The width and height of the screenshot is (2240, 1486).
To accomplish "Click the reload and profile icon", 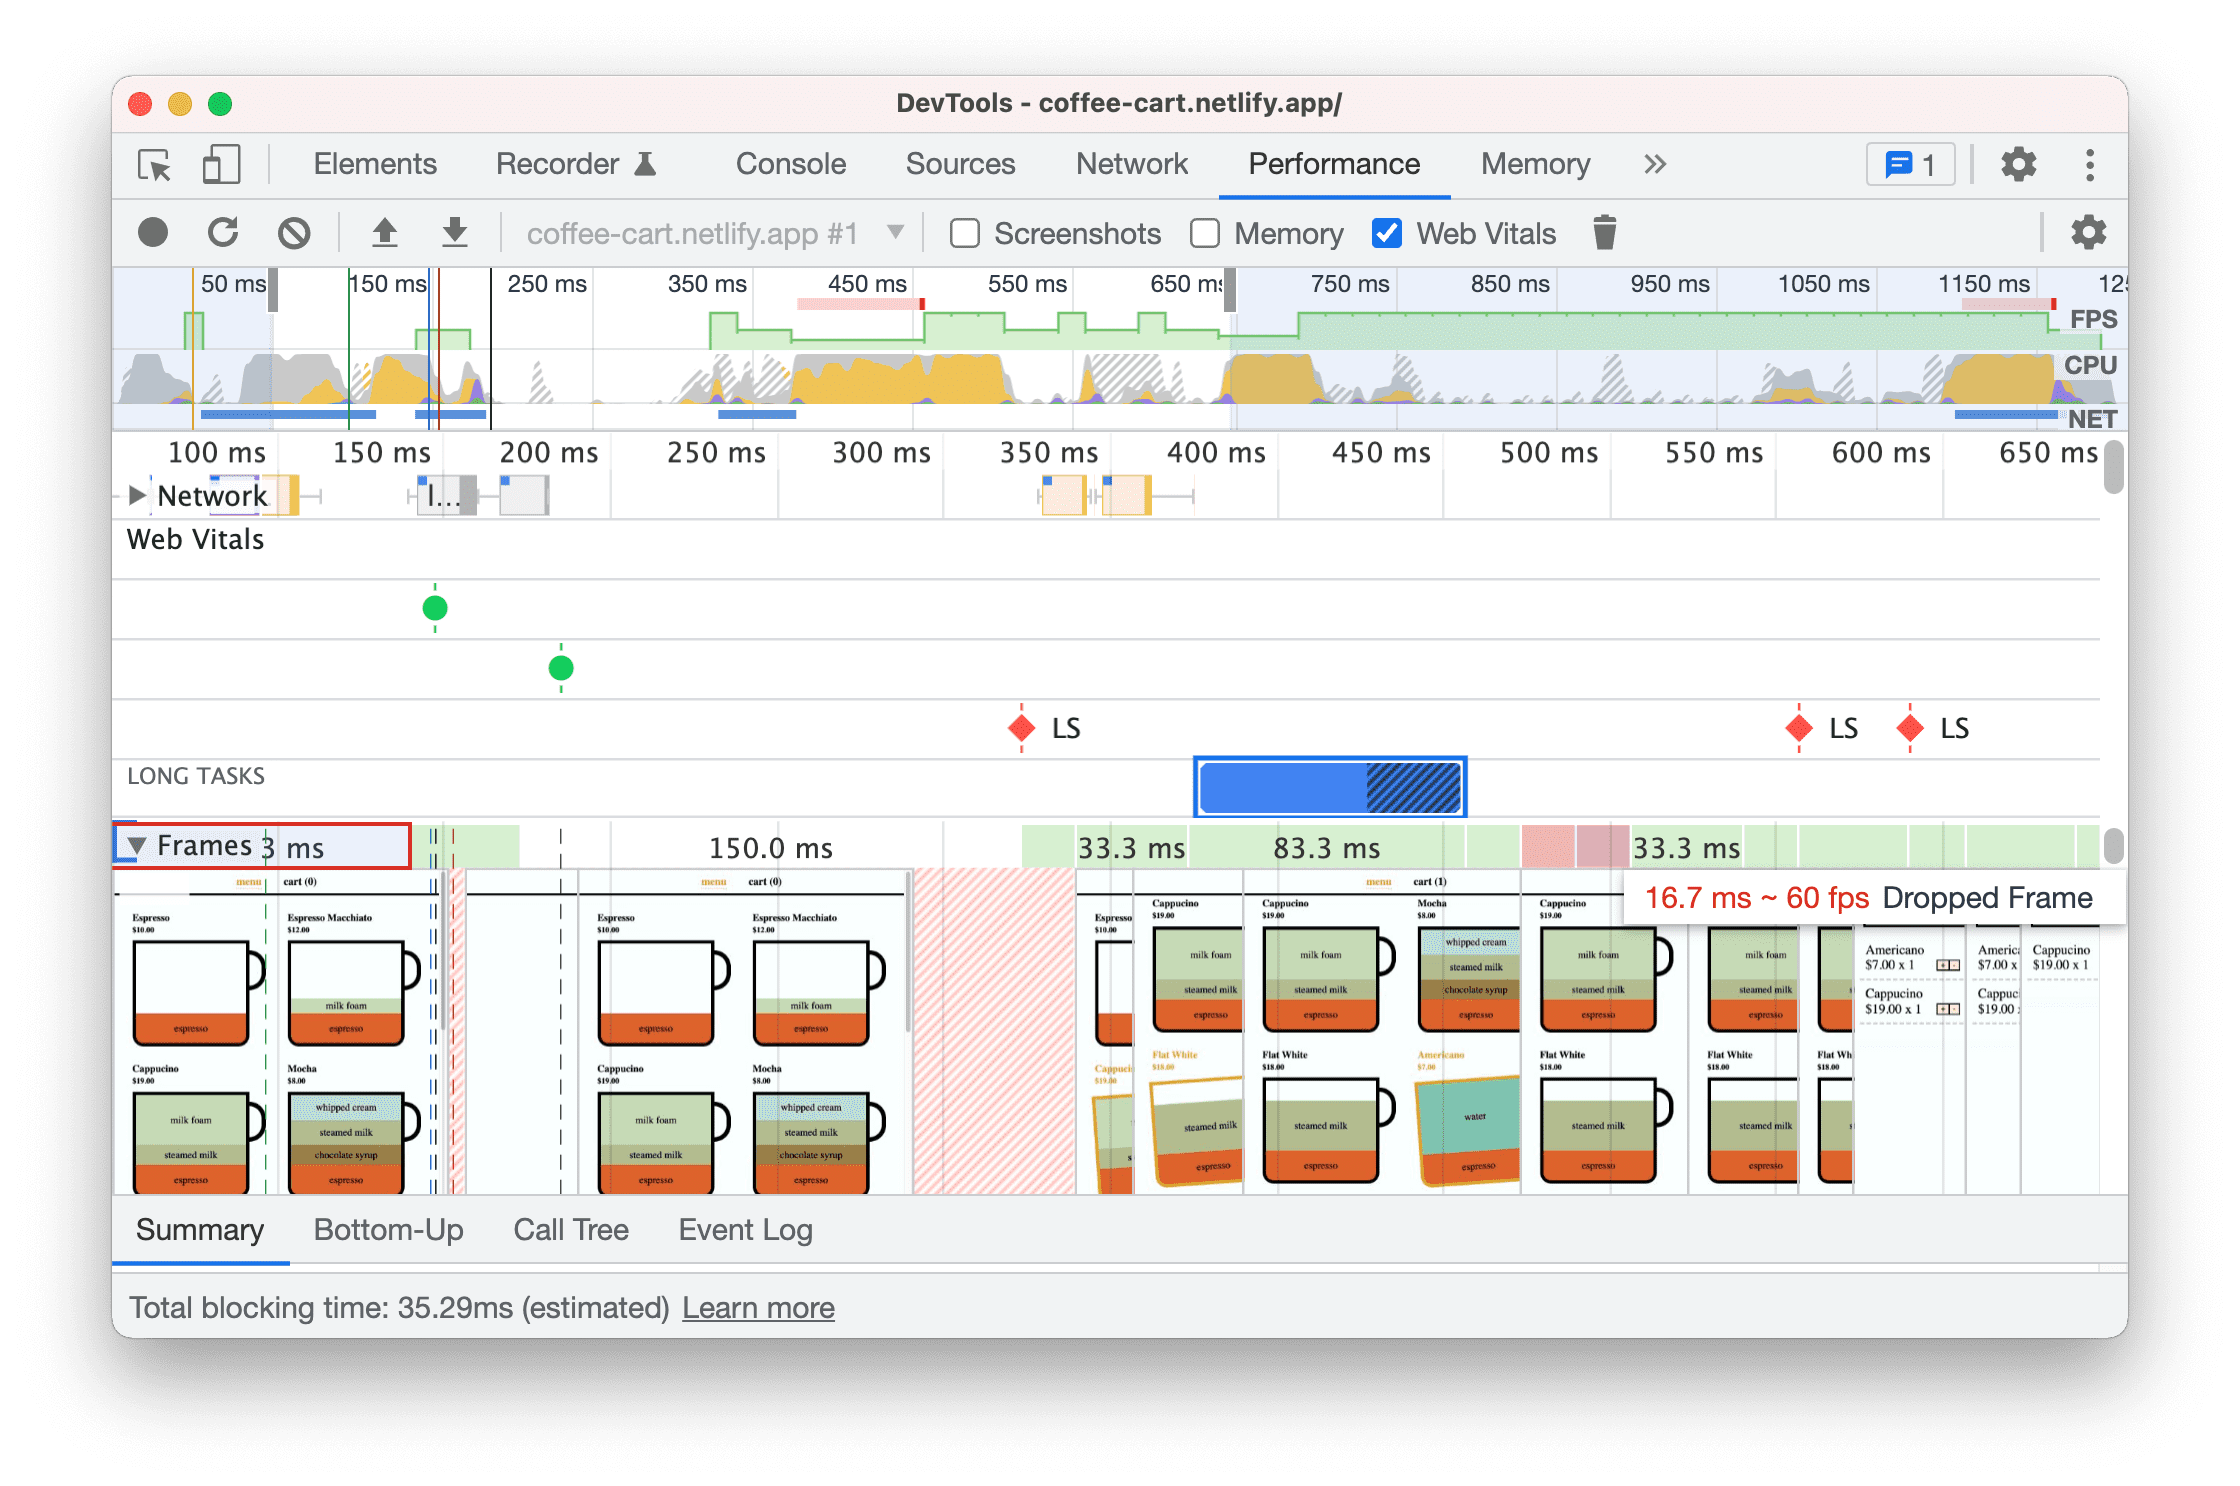I will [221, 232].
